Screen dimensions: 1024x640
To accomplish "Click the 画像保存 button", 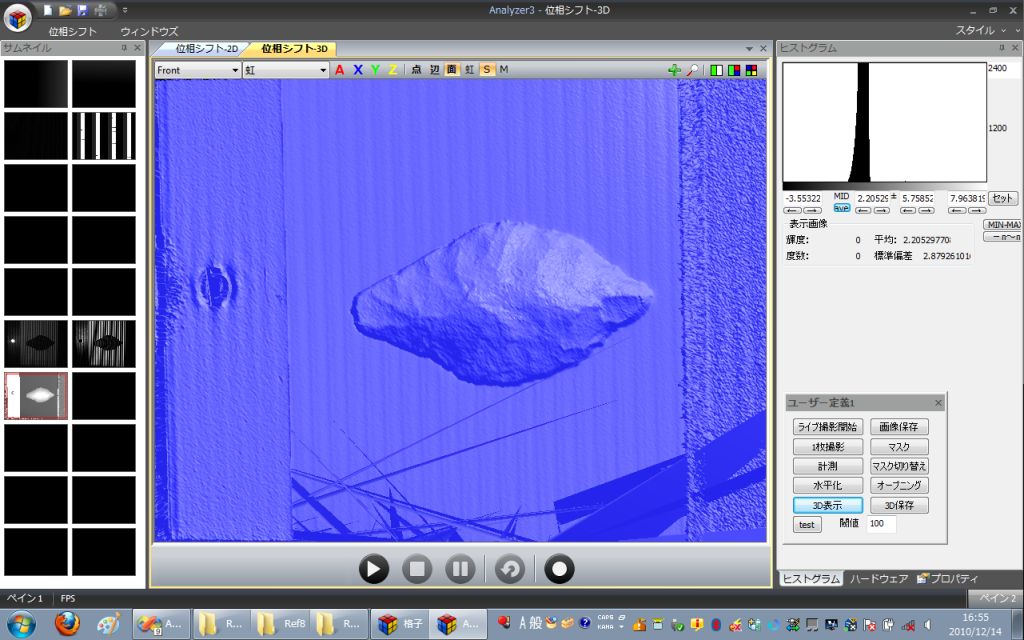I will pos(899,427).
